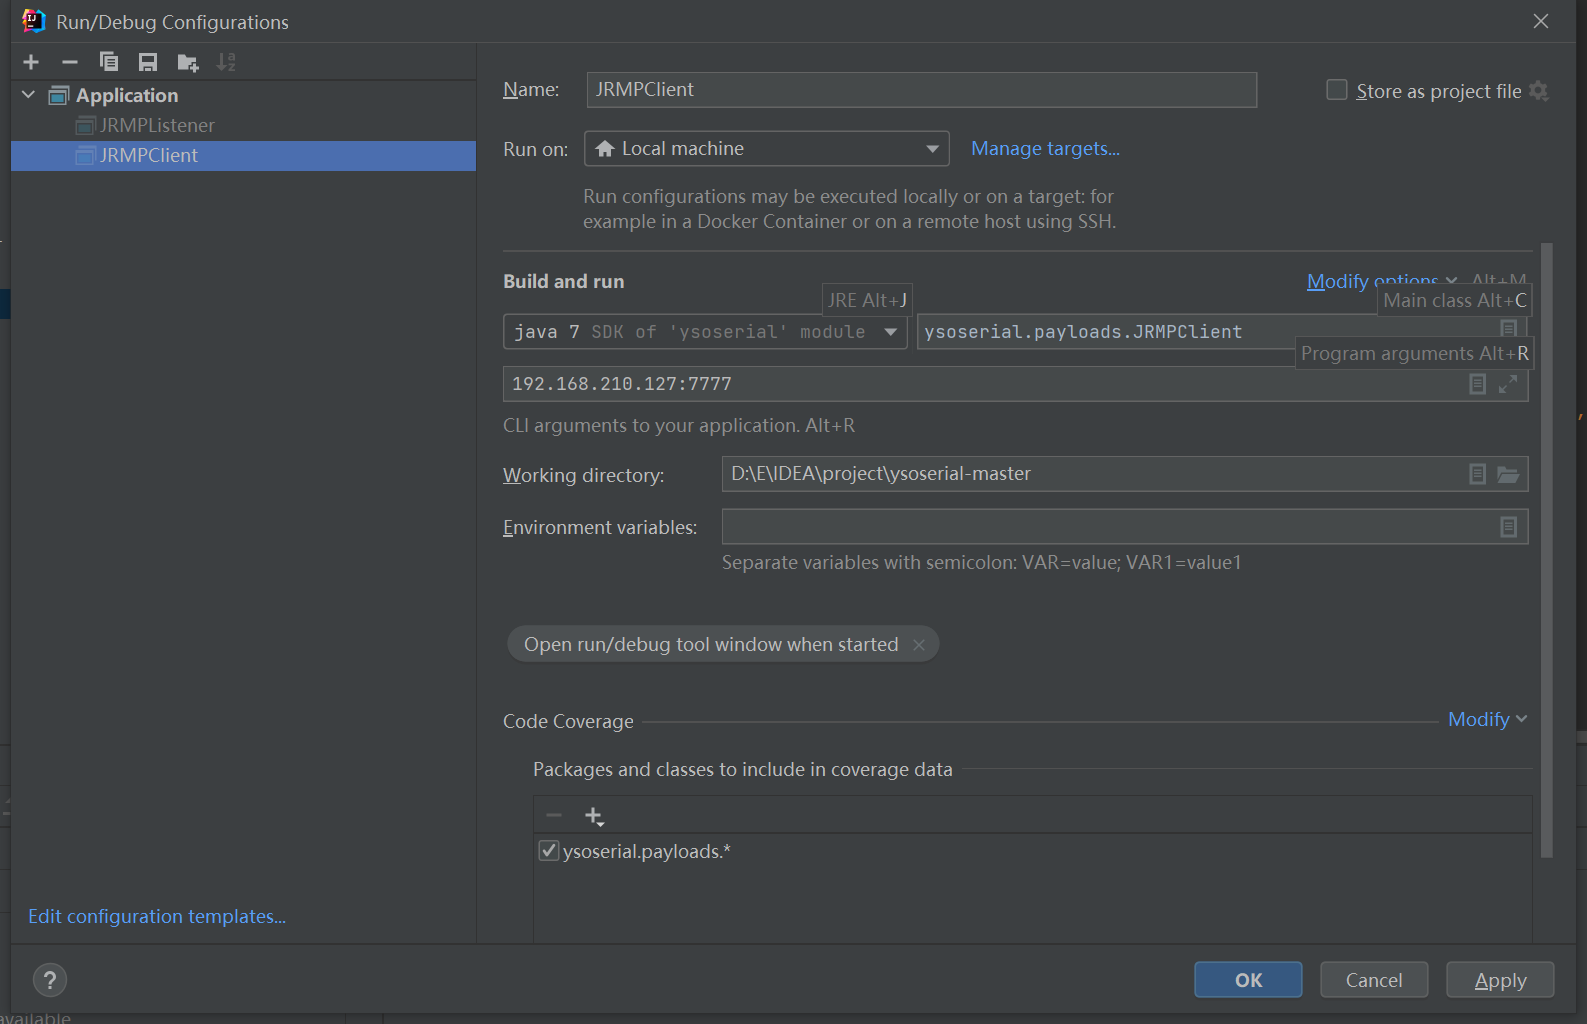
Task: Open Edit configuration templates link
Action: click(x=157, y=917)
